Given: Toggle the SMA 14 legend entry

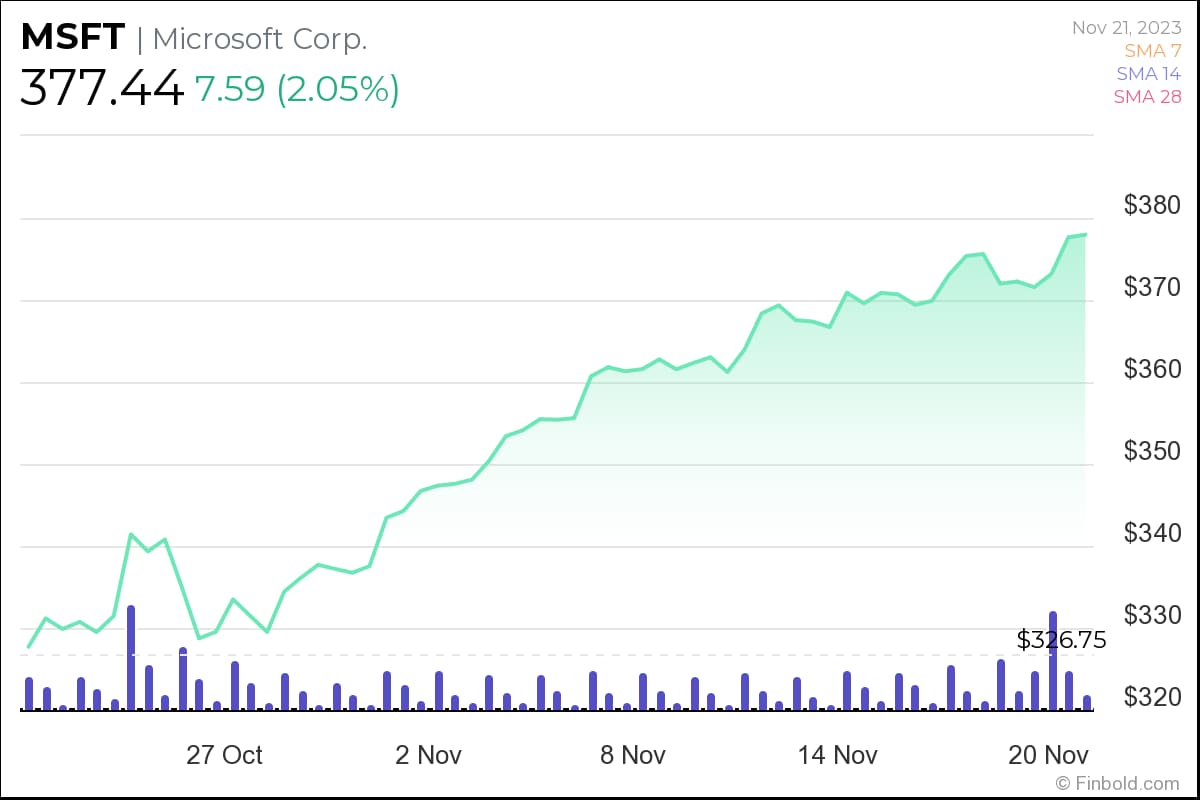Looking at the screenshot, I should click(x=1148, y=73).
